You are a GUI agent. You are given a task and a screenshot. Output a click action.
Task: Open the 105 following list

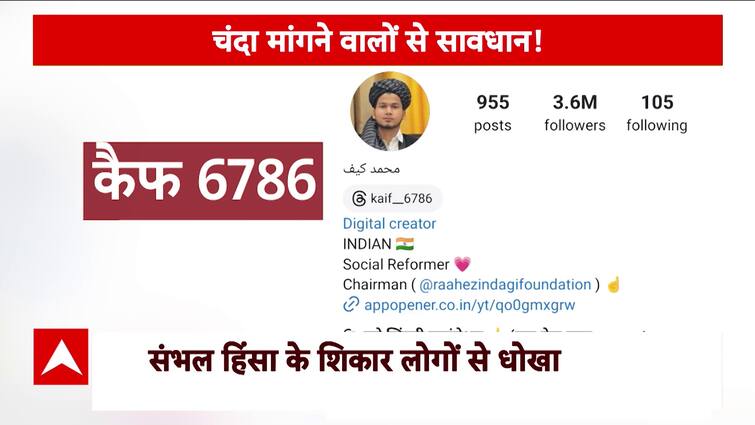657,113
